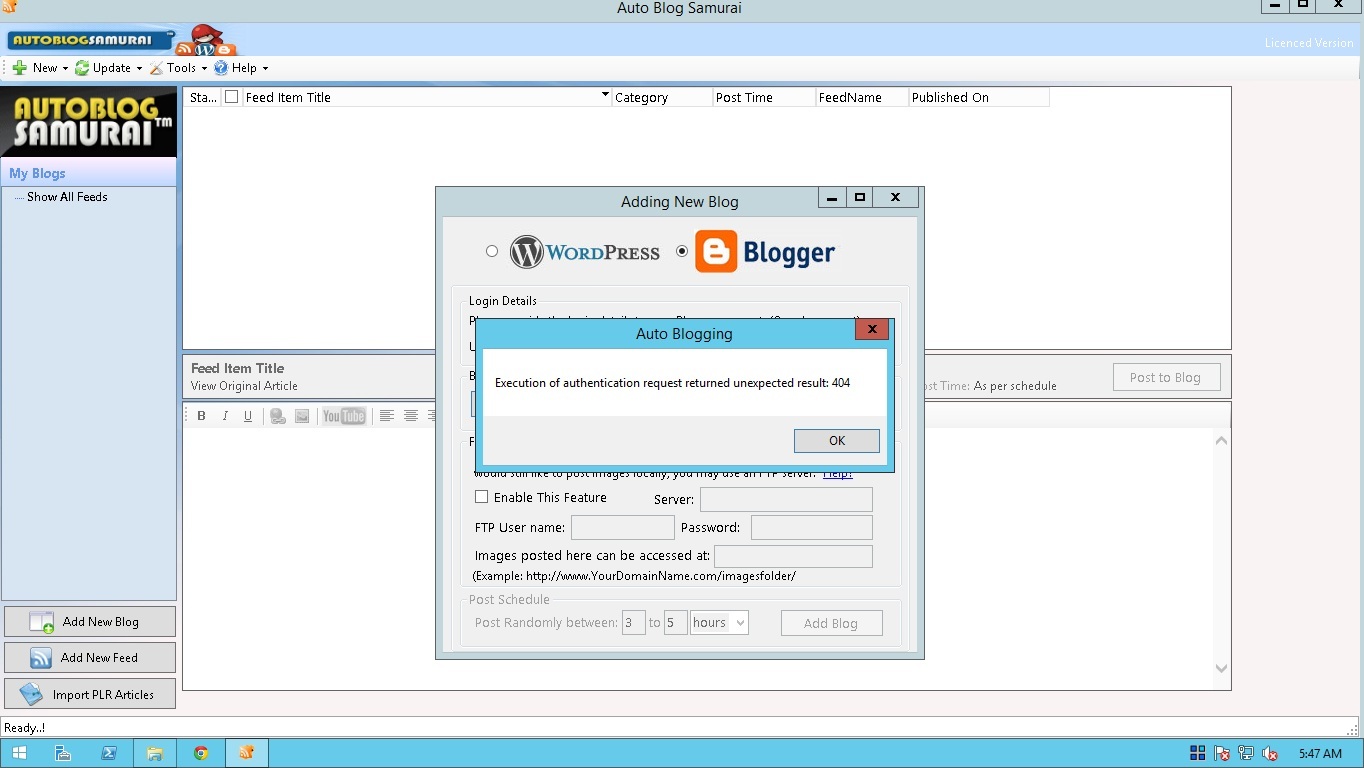Viewport: 1364px width, 768px height.
Task: Click the Add New Feed sidebar button
Action: pos(90,658)
